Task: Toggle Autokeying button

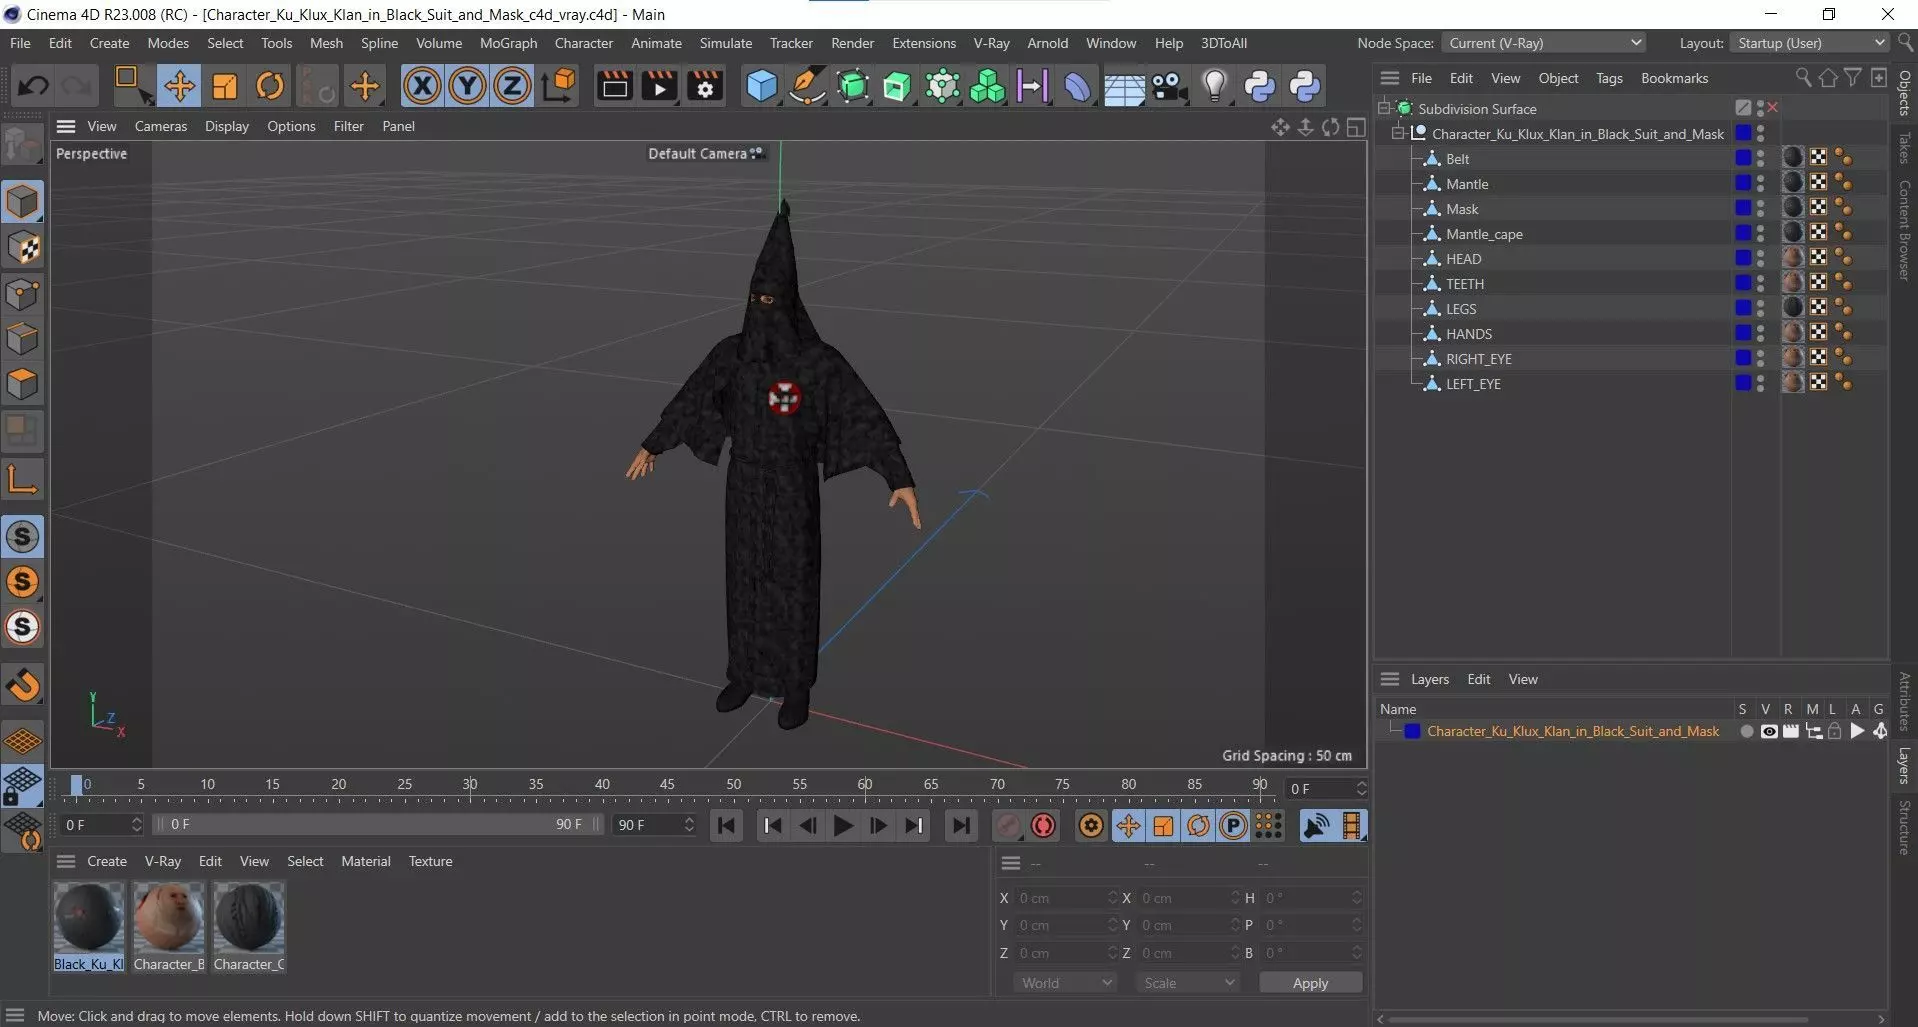Action: coord(1043,825)
